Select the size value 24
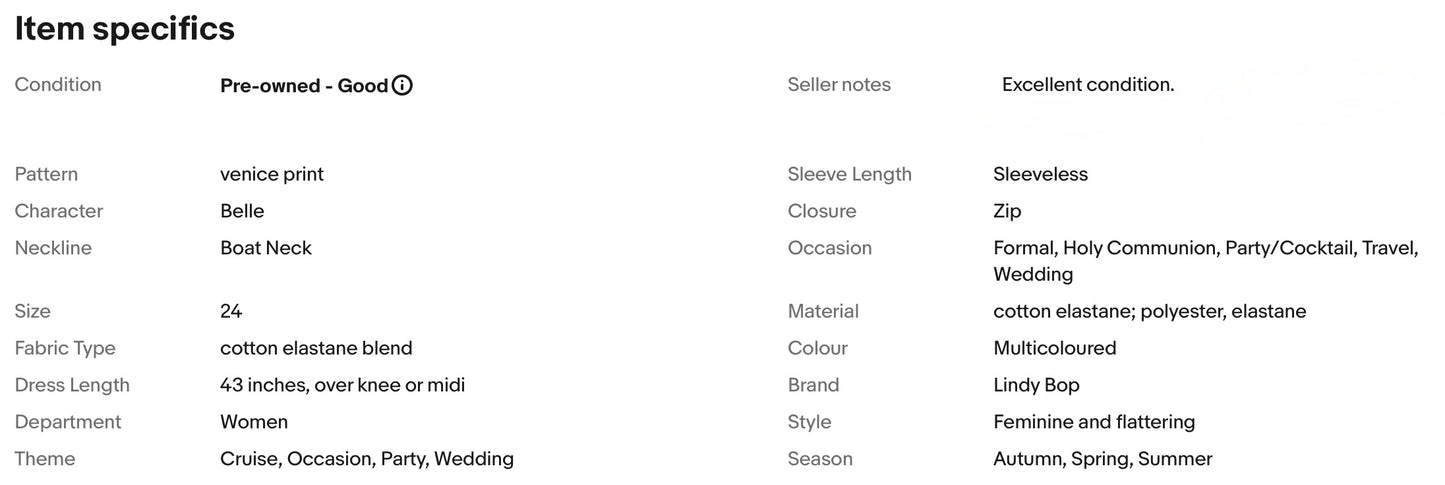 click(x=231, y=311)
